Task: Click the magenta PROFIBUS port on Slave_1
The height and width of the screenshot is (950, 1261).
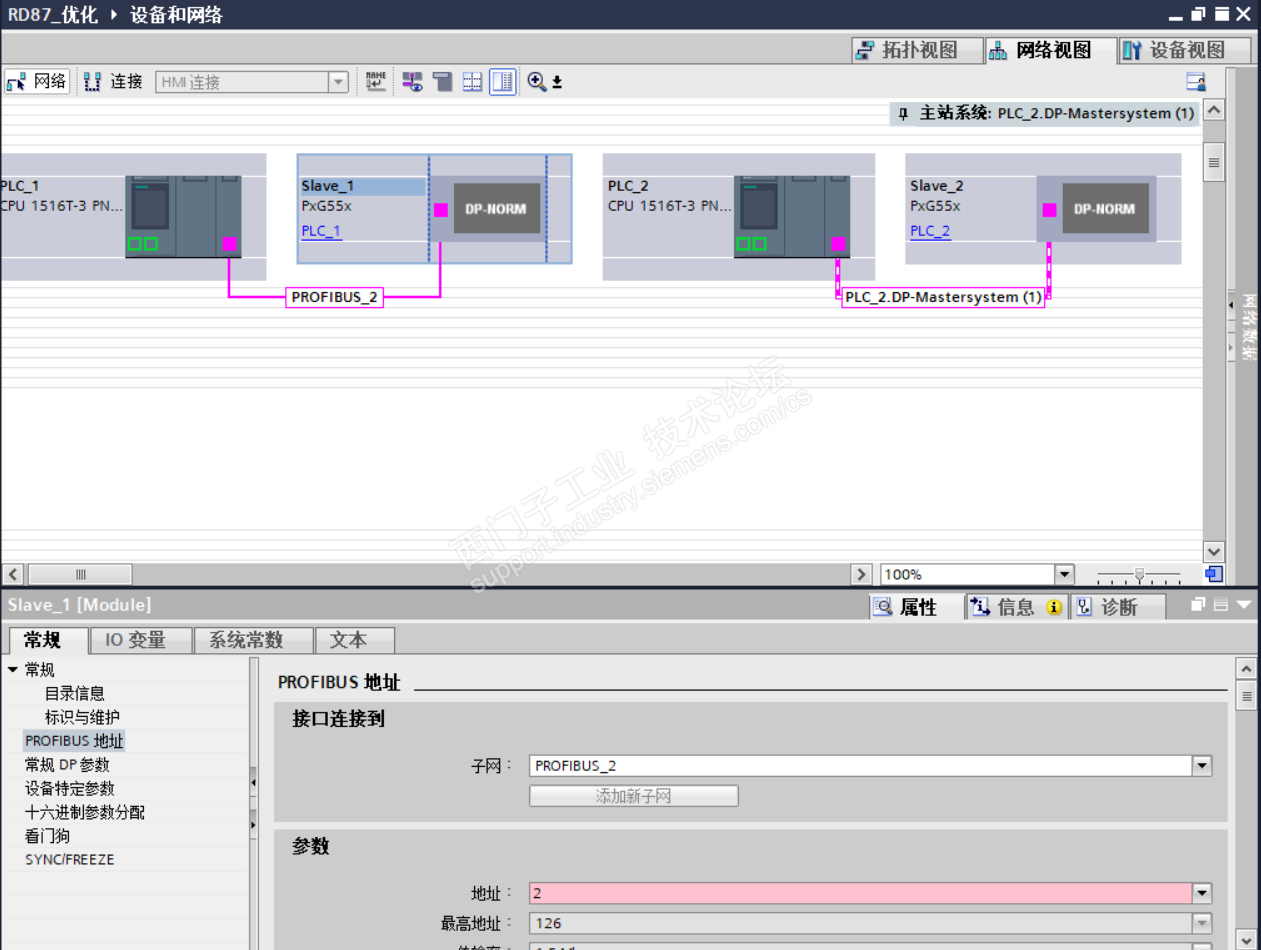Action: click(x=441, y=210)
